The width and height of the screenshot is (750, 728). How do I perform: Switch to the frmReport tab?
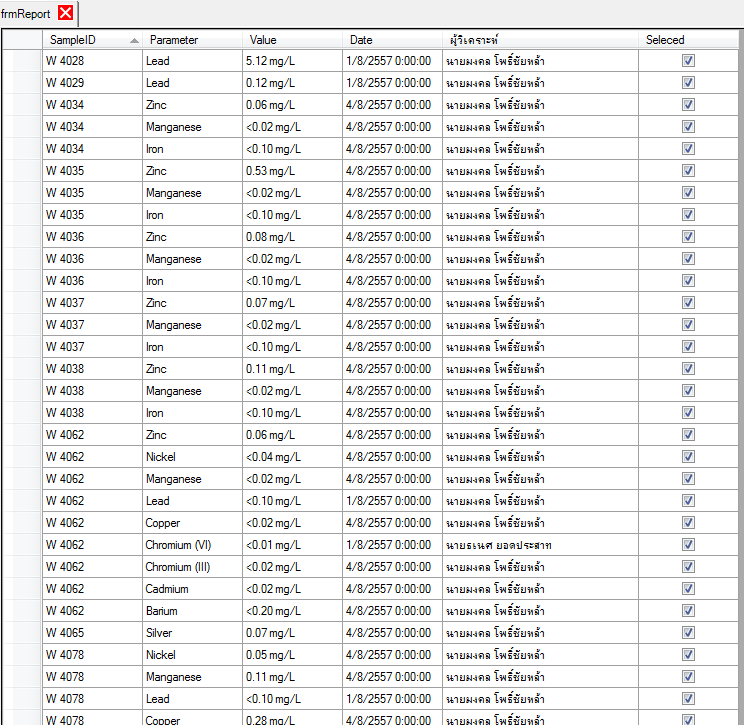pyautogui.click(x=26, y=14)
